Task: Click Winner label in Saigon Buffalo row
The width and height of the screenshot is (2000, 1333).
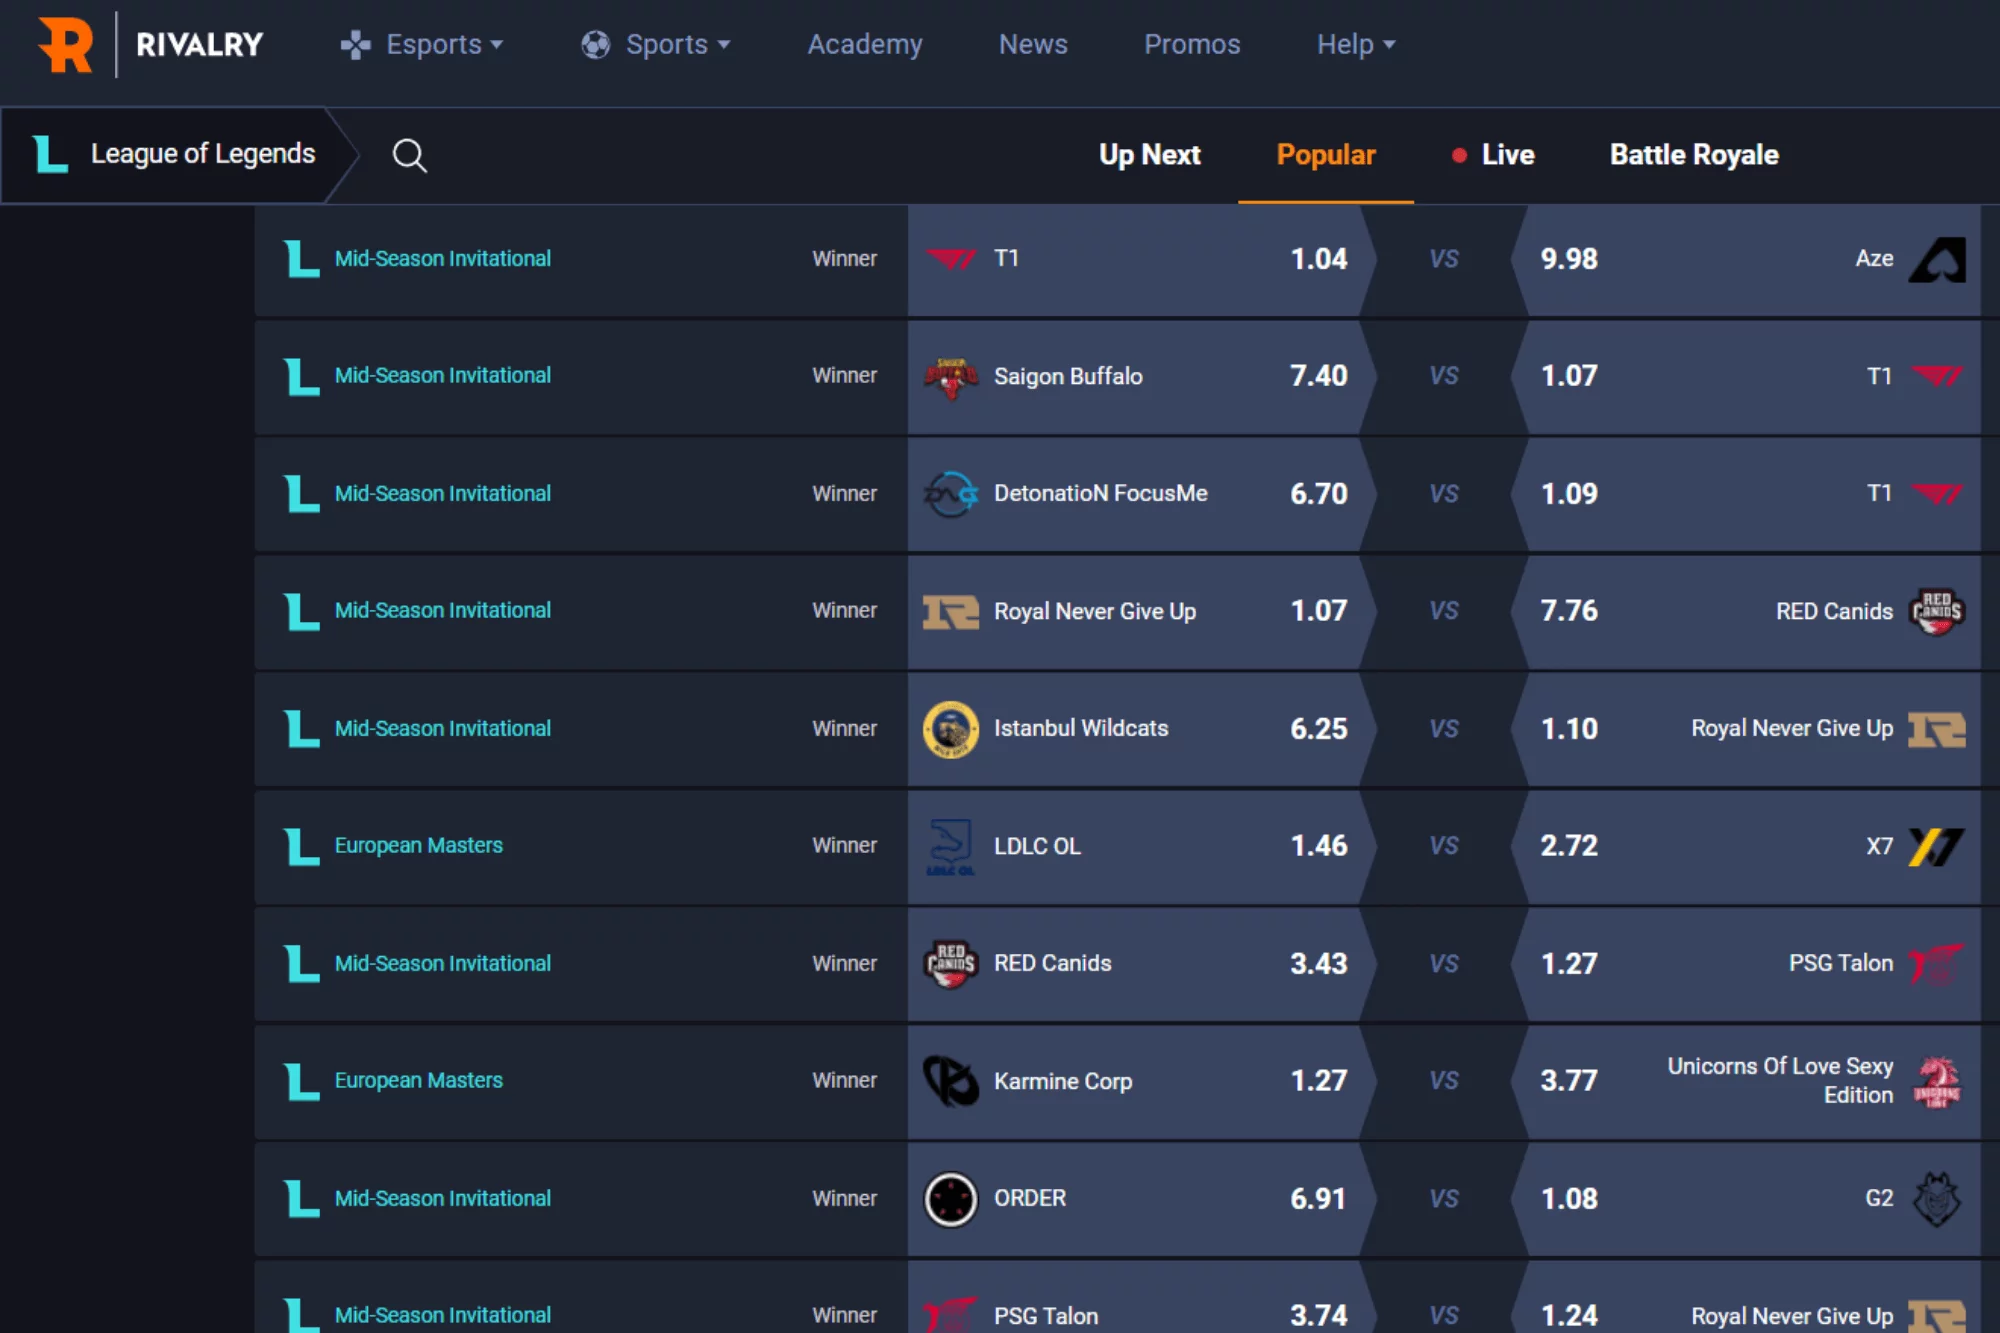Action: tap(844, 376)
